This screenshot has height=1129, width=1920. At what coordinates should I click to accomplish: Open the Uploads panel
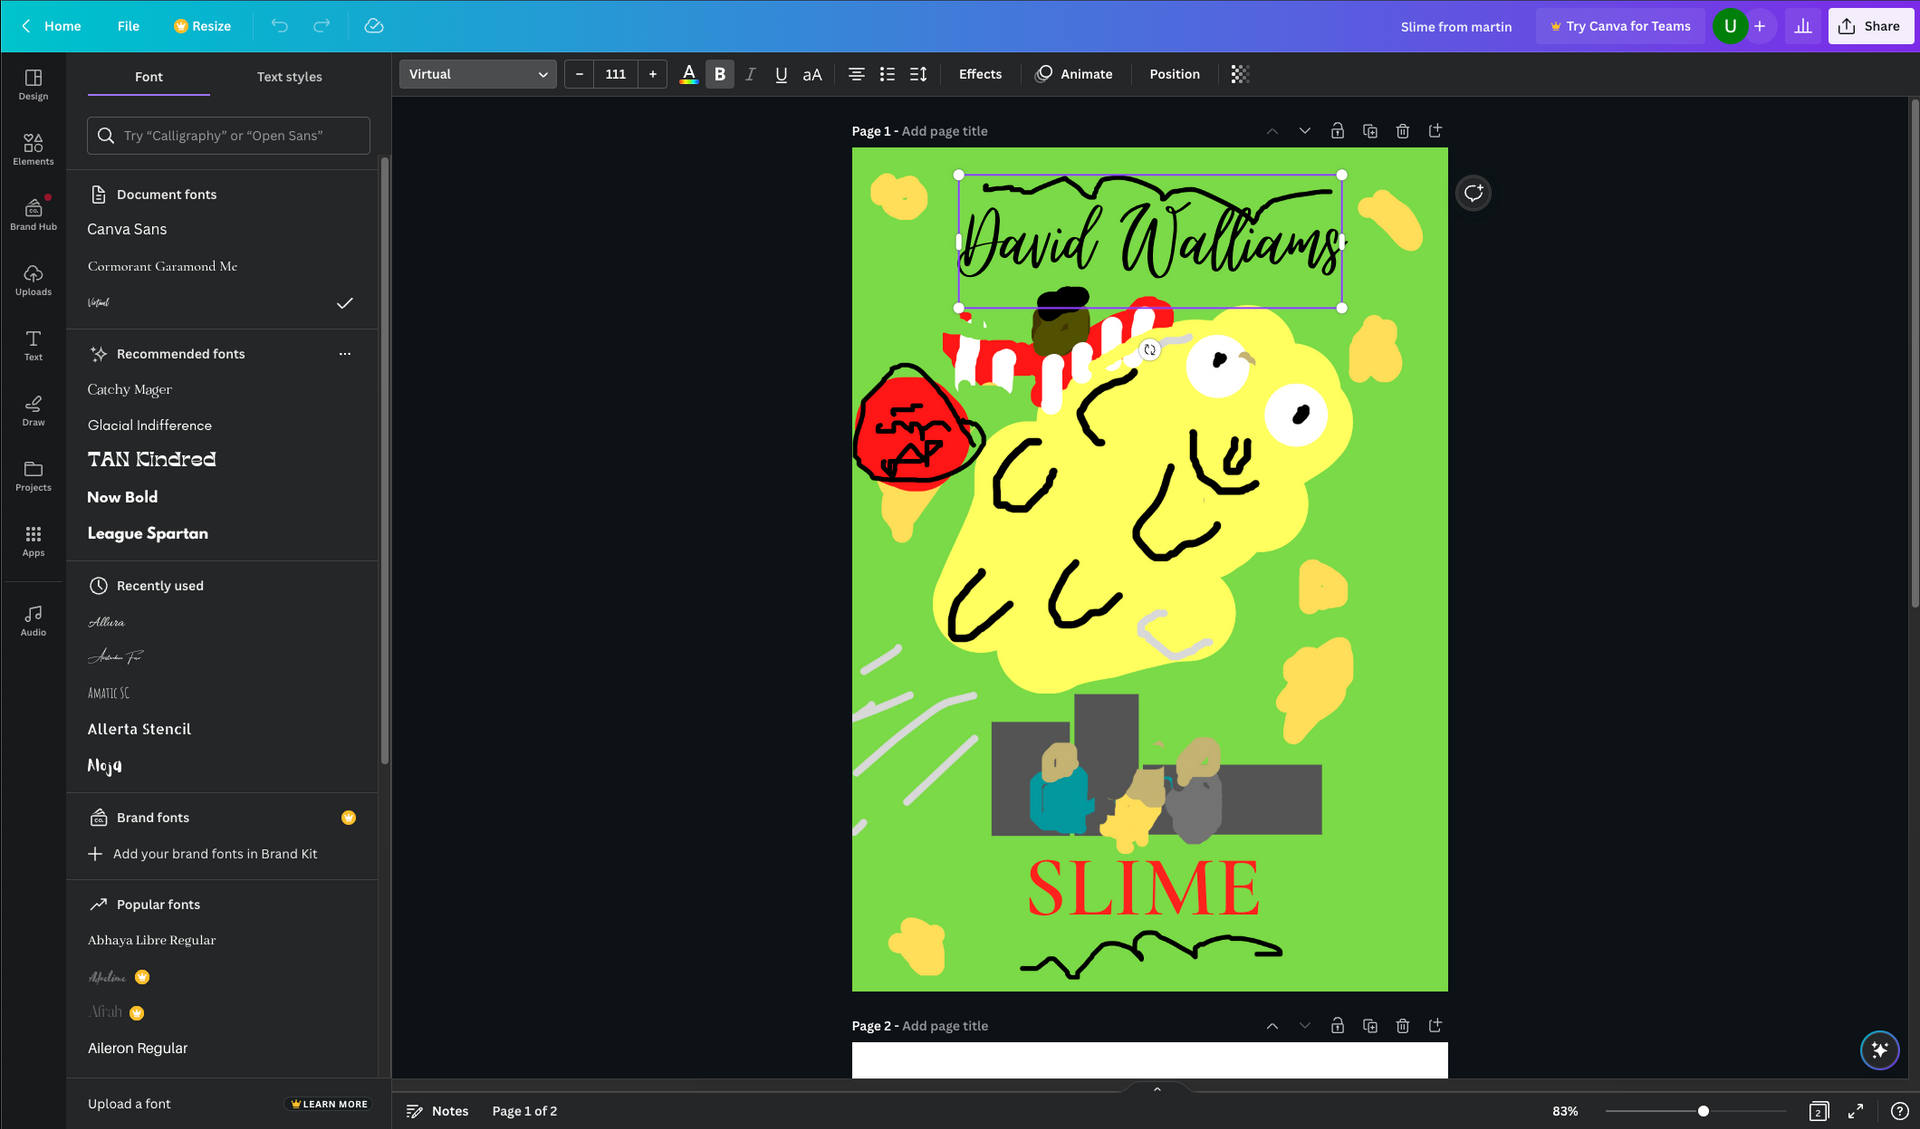(x=33, y=280)
